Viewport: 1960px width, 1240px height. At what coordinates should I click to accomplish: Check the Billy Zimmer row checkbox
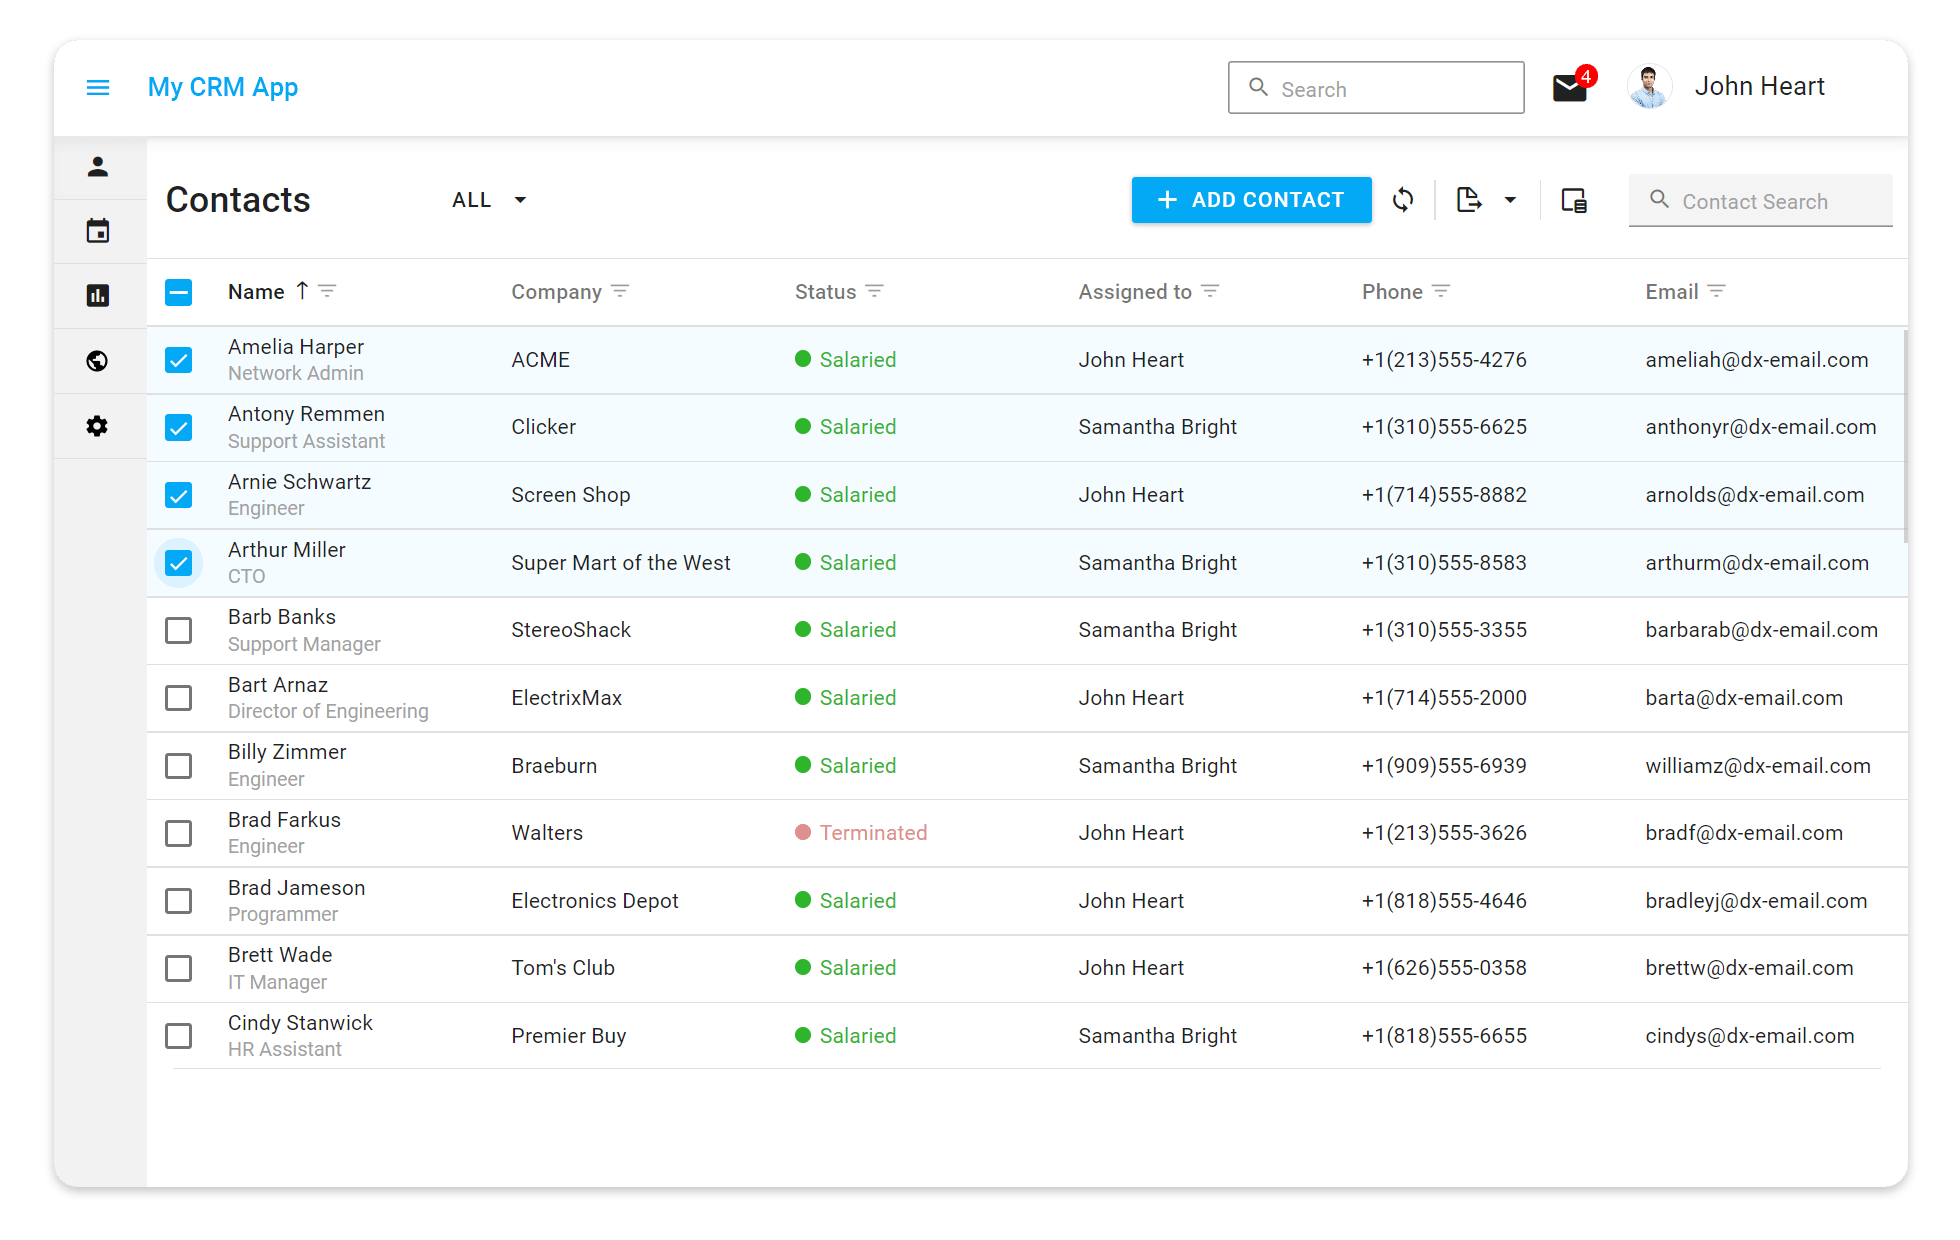tap(178, 766)
